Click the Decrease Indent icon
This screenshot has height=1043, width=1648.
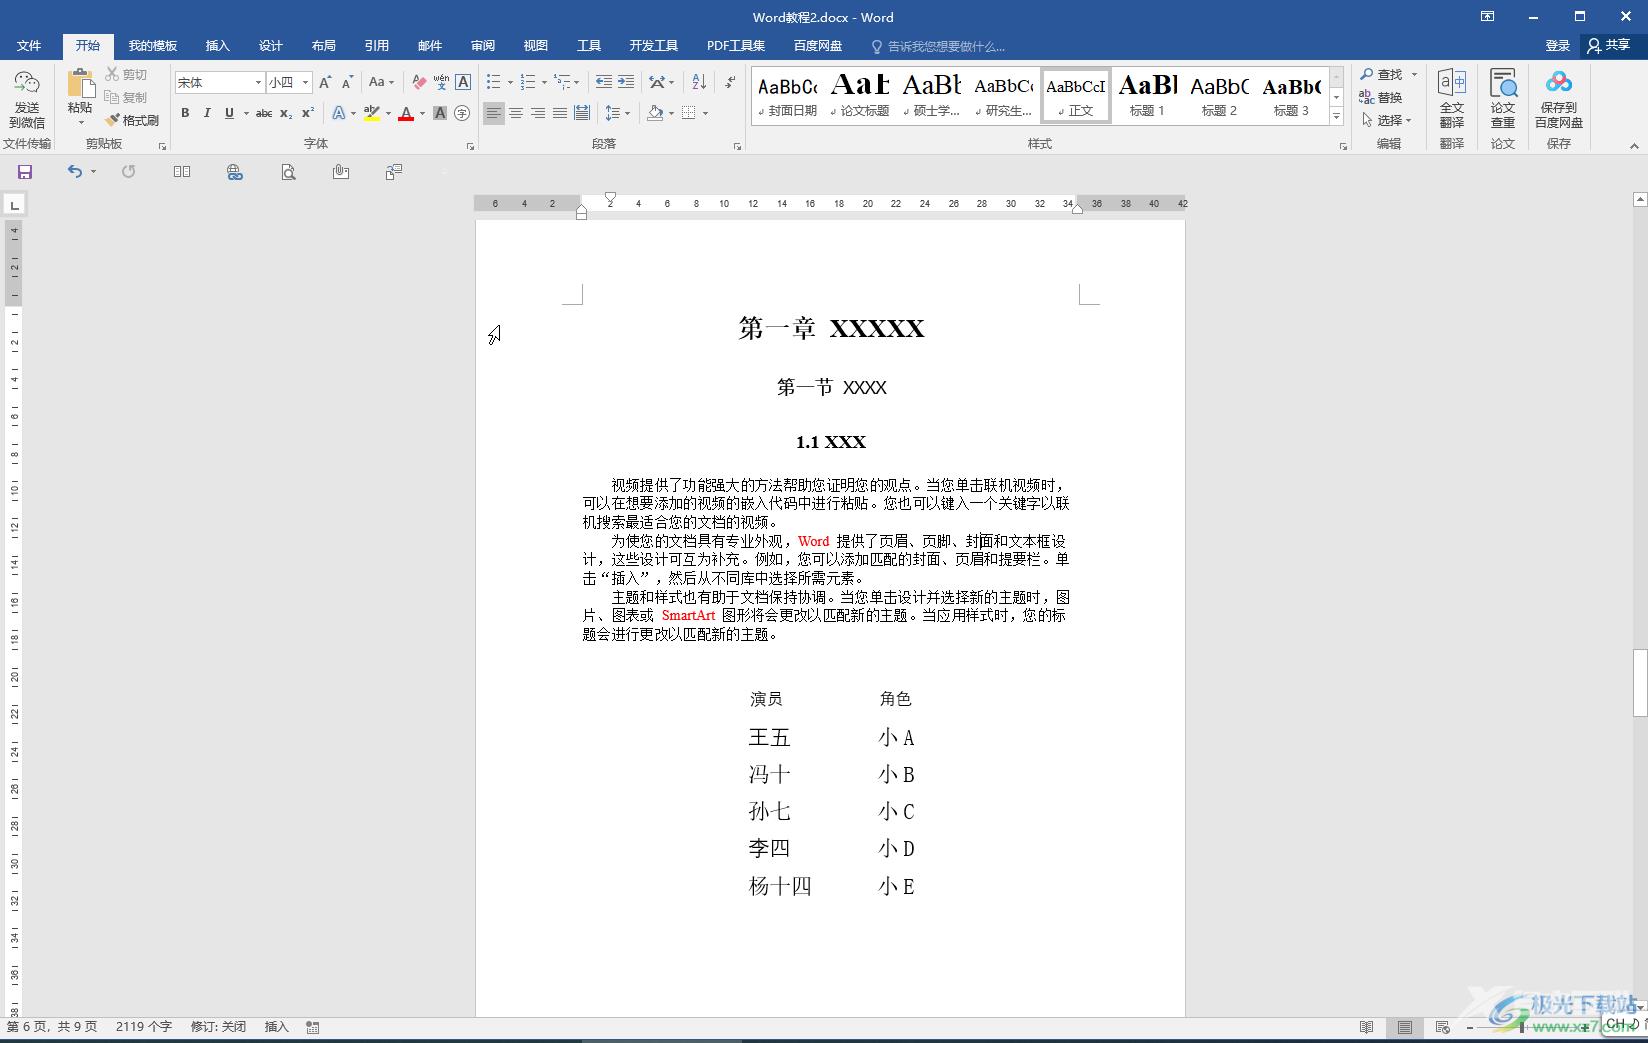pos(603,82)
